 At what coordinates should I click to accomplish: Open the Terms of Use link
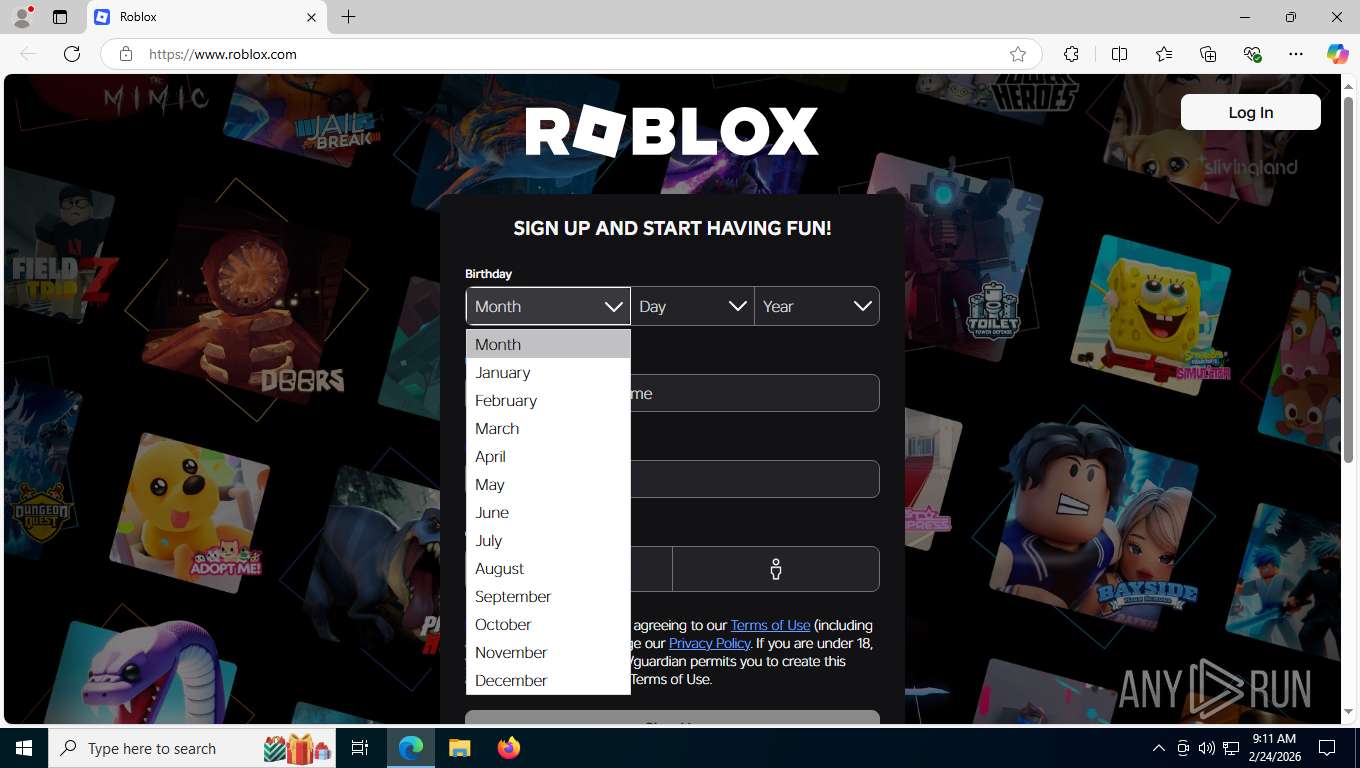(x=770, y=625)
